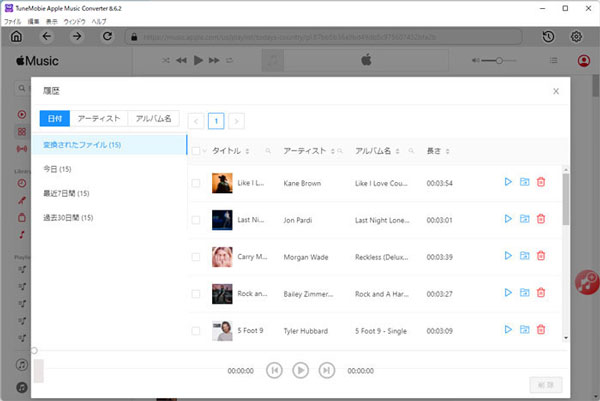600x401 pixels.
Task: Play the Morgan Wade track
Action: (x=508, y=256)
